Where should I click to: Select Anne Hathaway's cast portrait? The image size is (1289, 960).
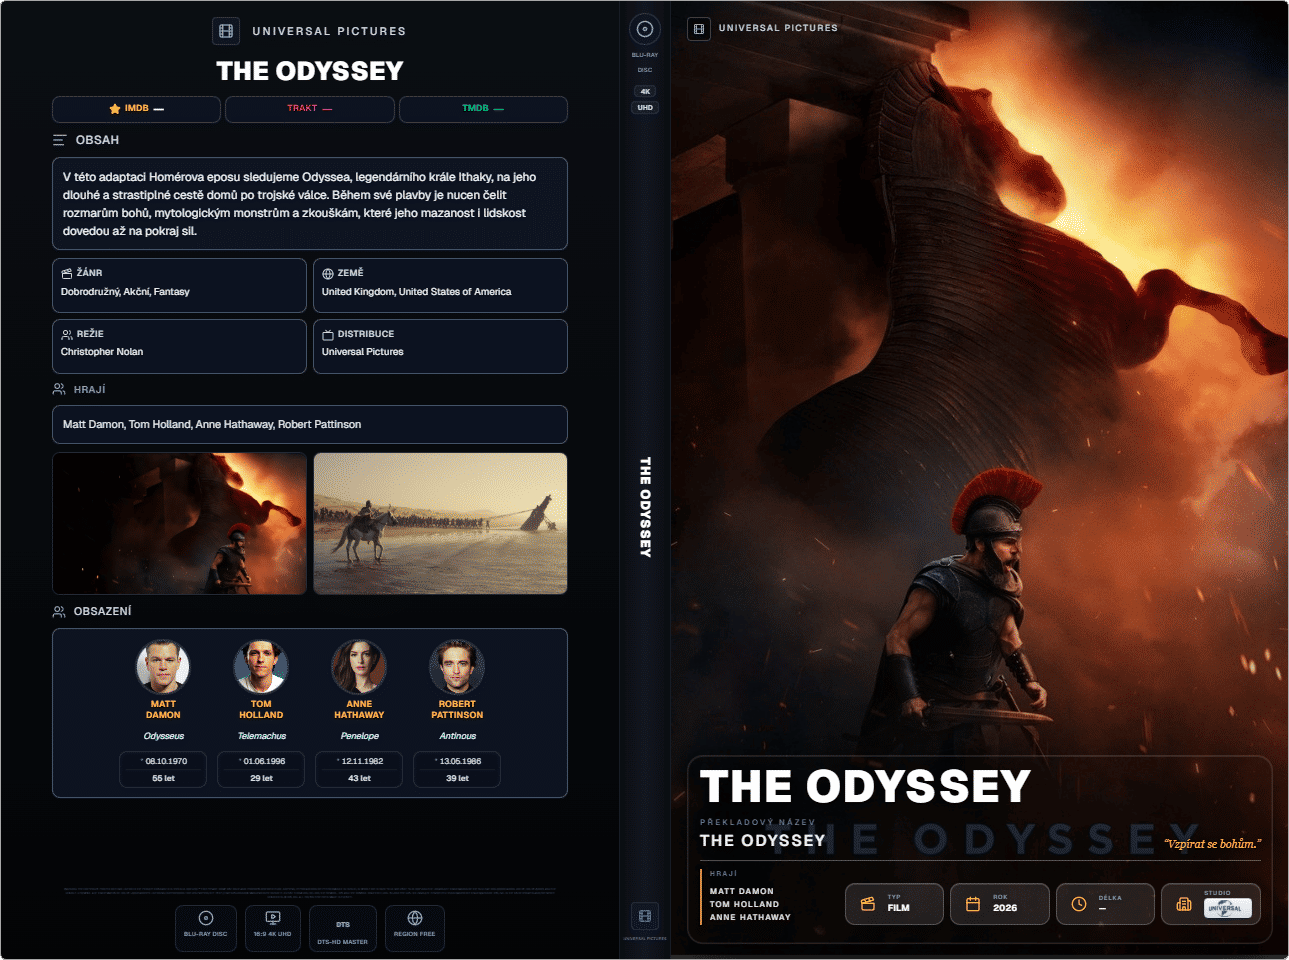[359, 667]
